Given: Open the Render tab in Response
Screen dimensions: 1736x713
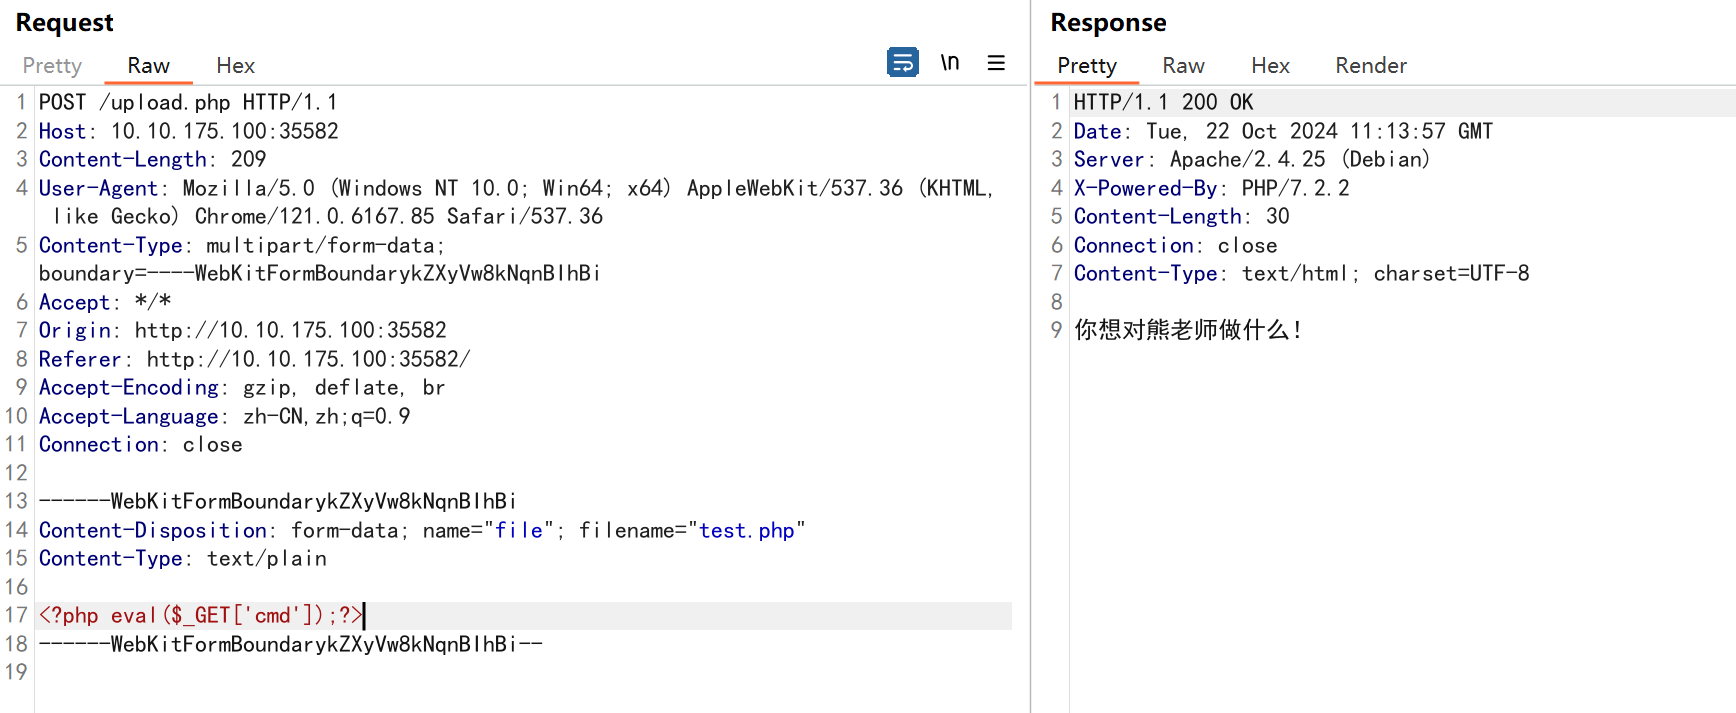Looking at the screenshot, I should 1371,66.
